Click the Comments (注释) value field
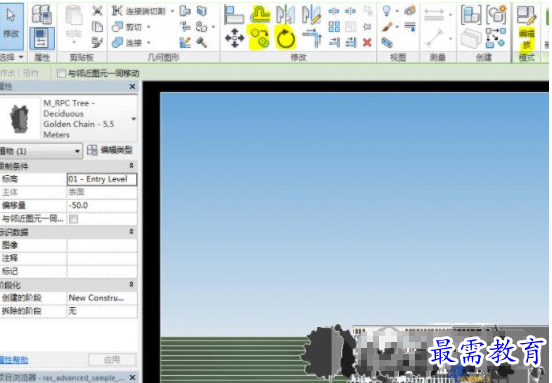Viewport: 552px width, 383px height. [102, 258]
